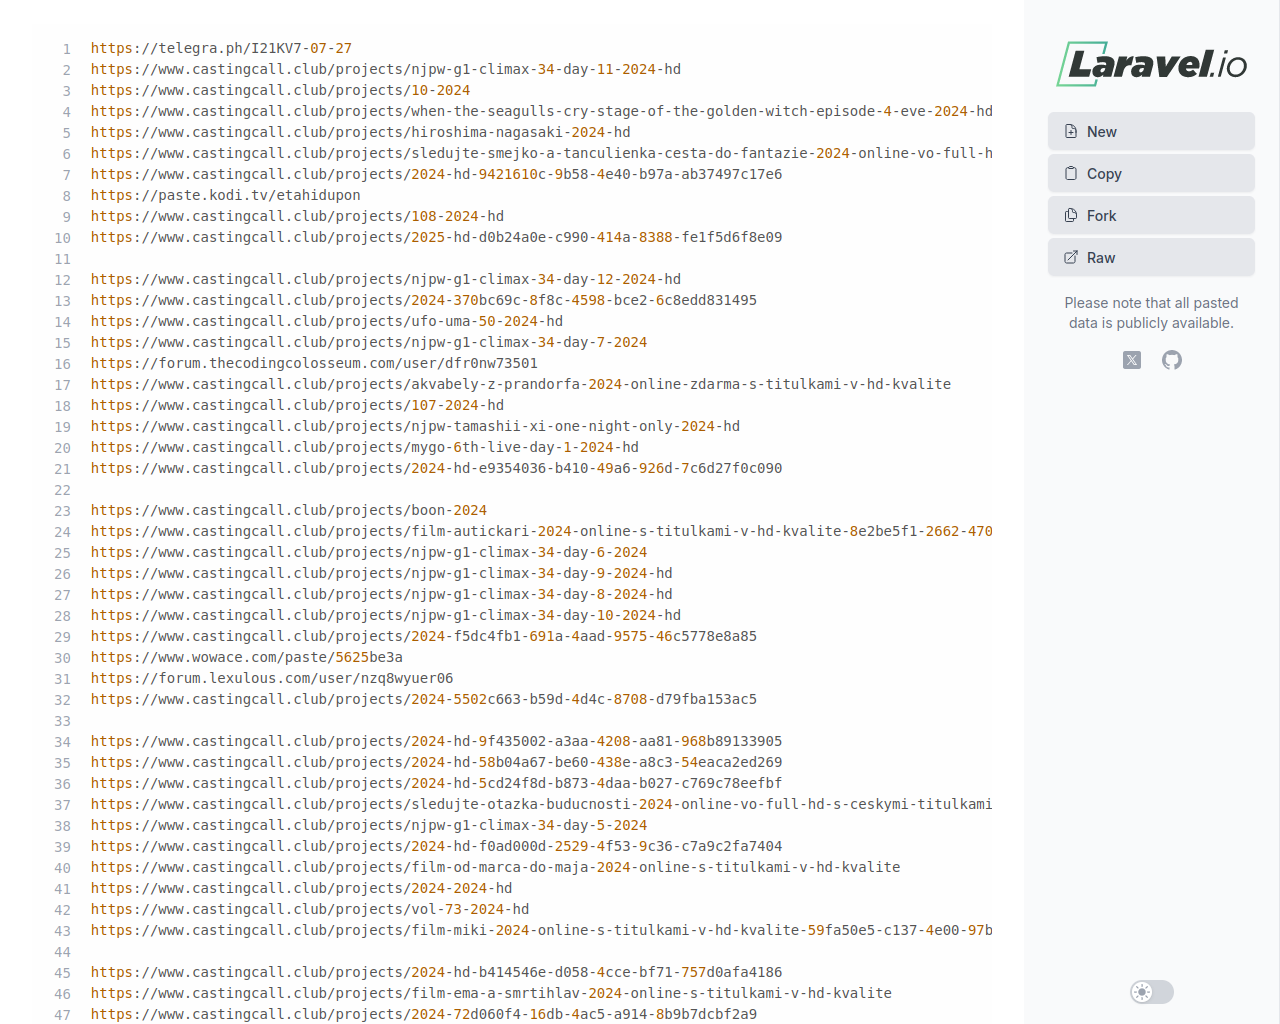Click the film-od-marca-do-maja URL

[x=496, y=867]
